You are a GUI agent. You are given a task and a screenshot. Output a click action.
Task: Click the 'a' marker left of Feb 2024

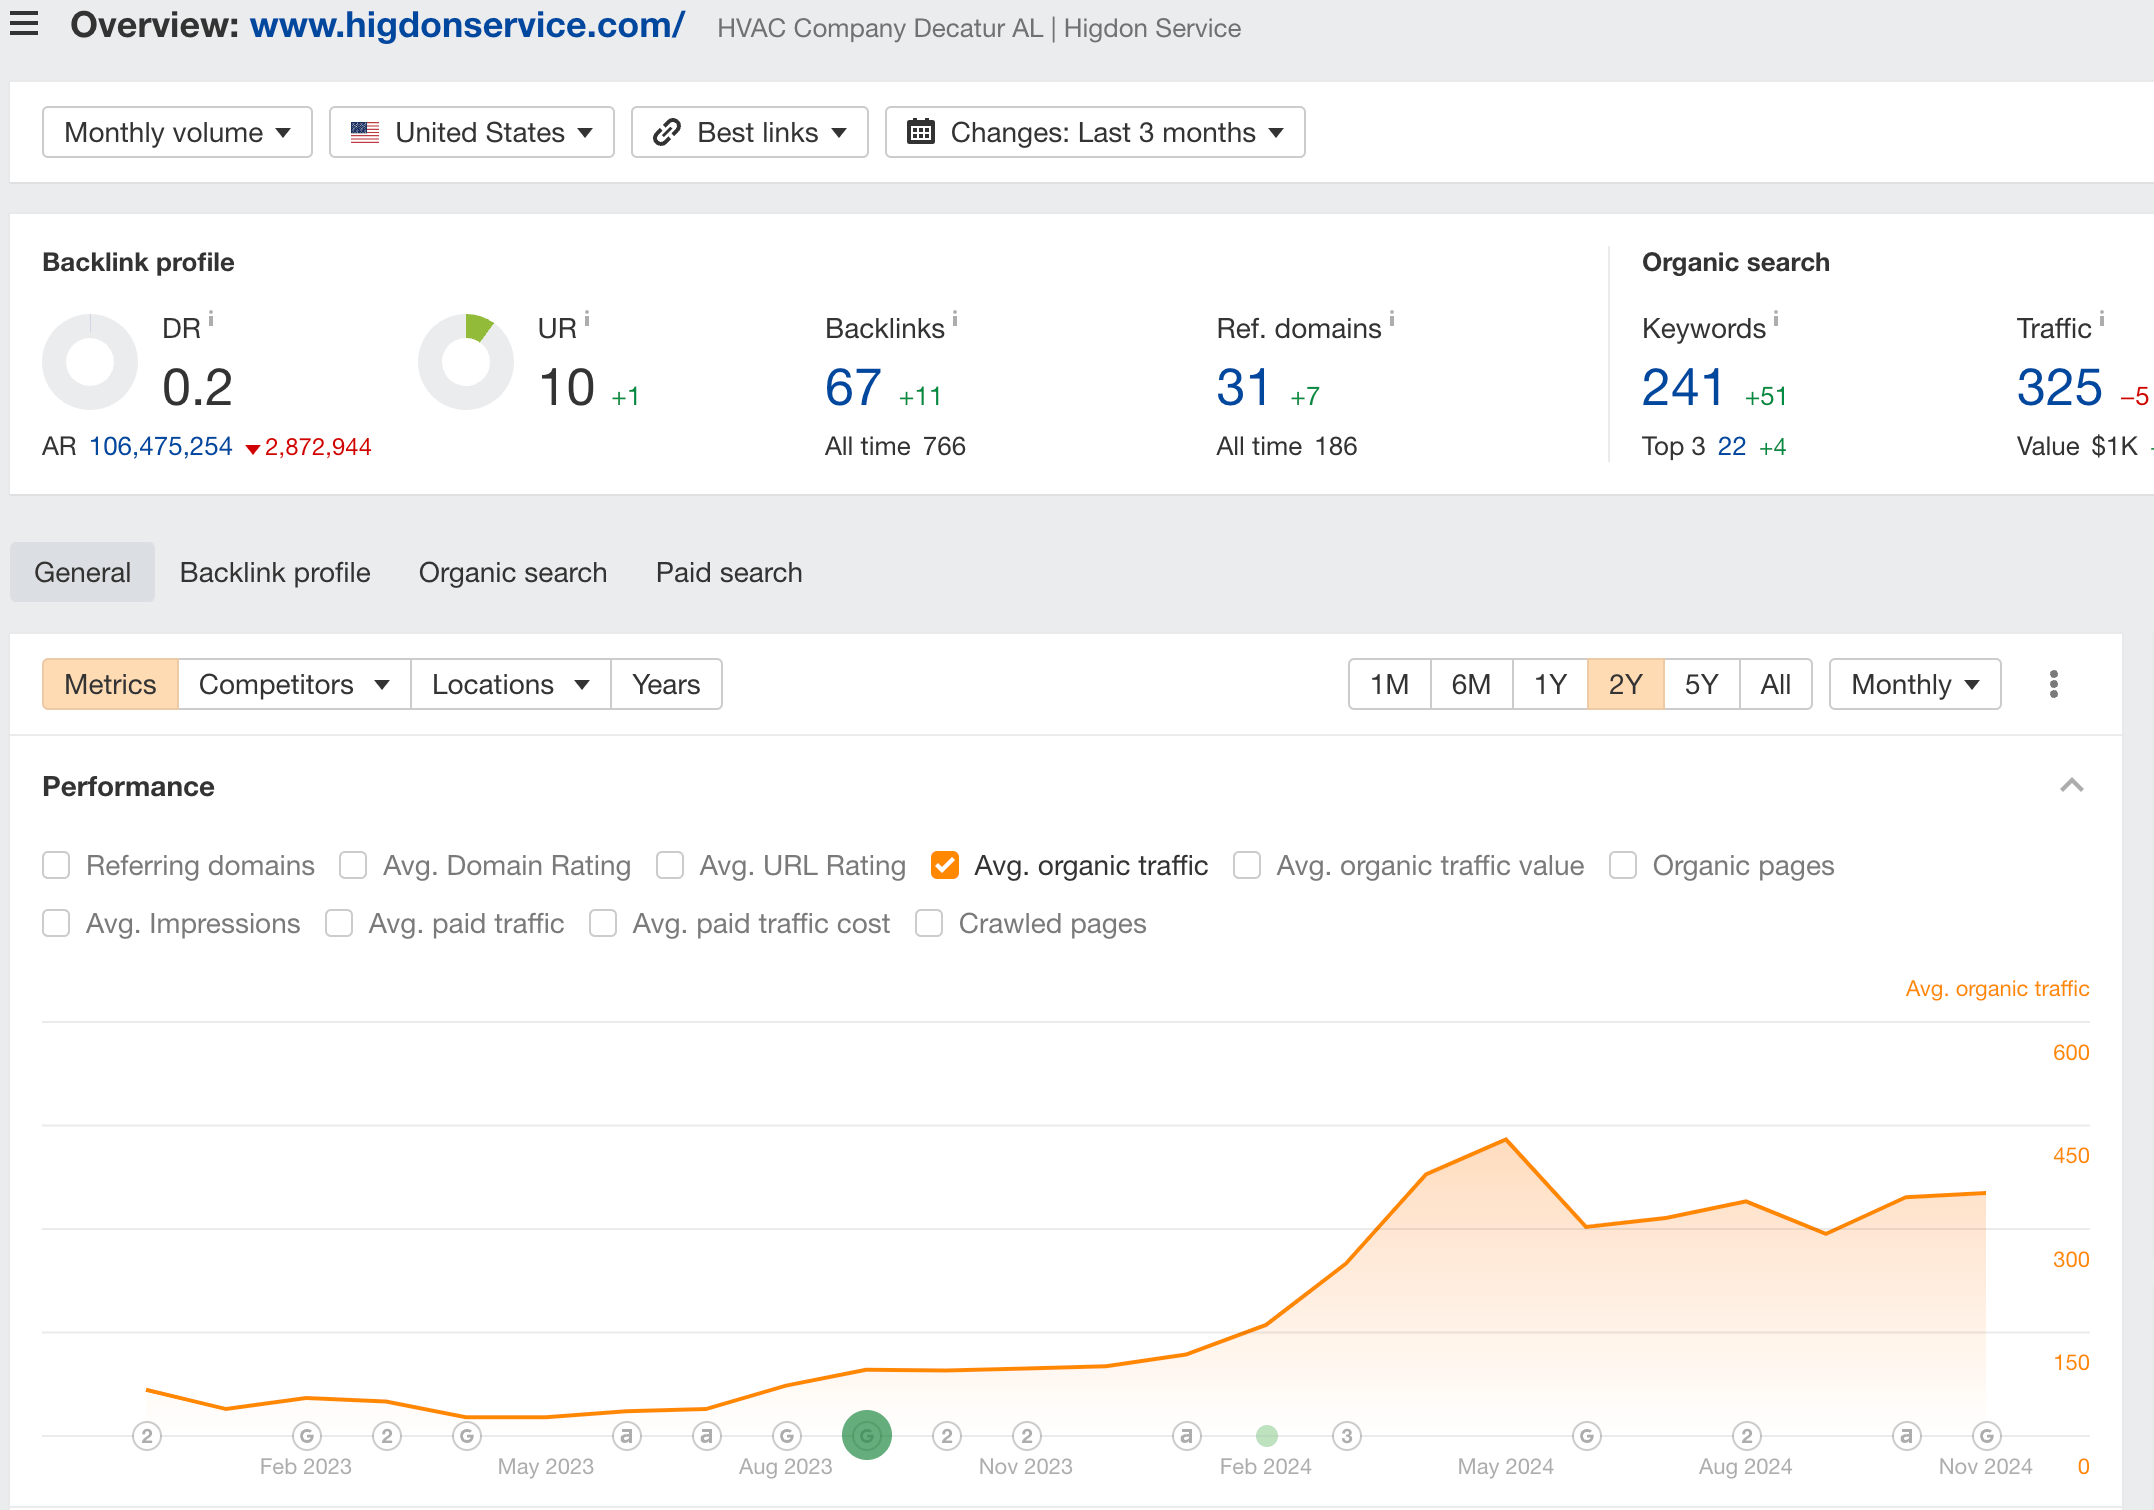click(x=1186, y=1436)
